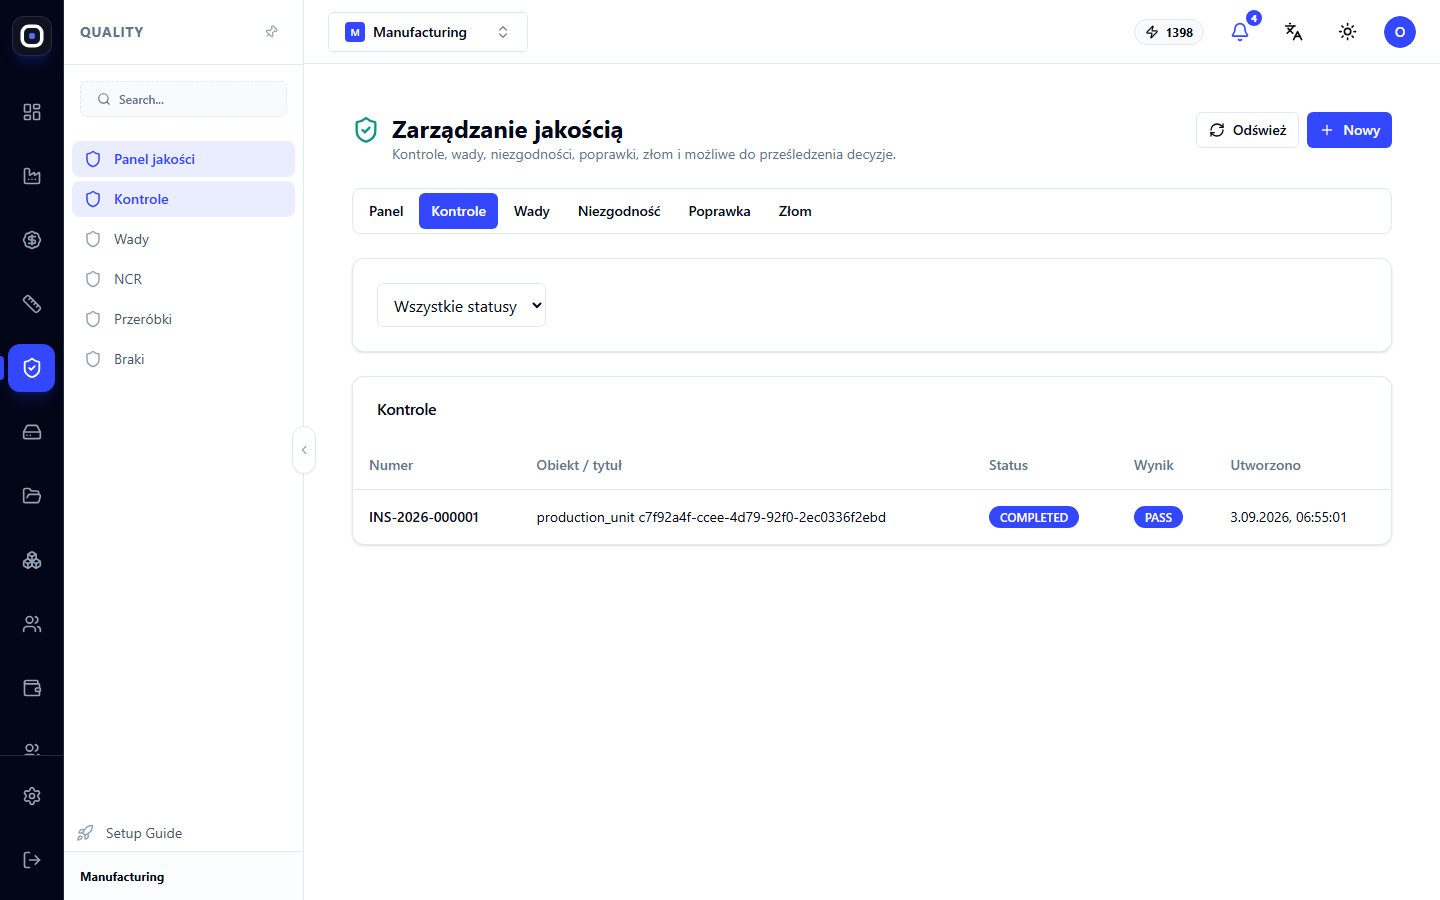Click the COMPLETED status badge
The width and height of the screenshot is (1440, 900).
[x=1034, y=517]
